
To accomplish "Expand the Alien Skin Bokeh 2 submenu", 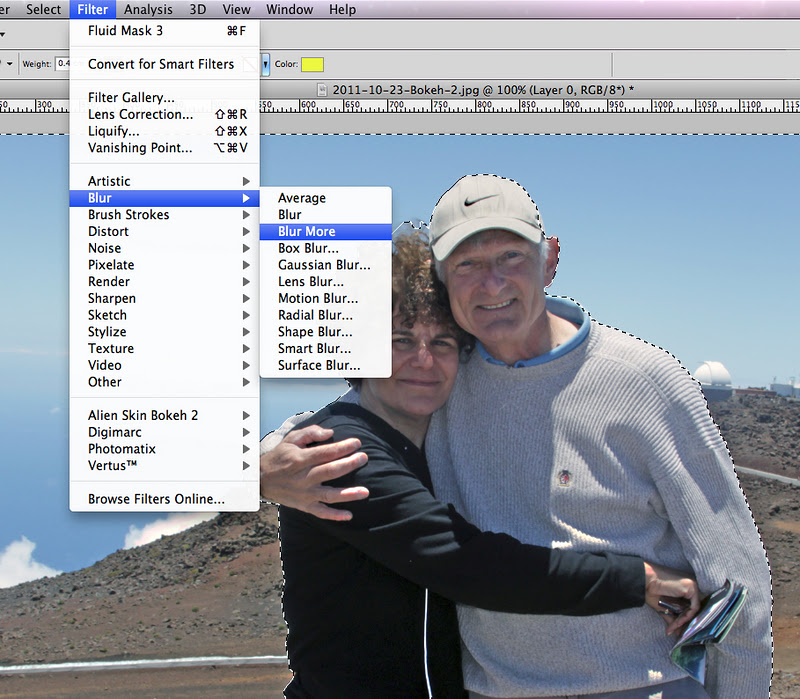I will [x=141, y=415].
